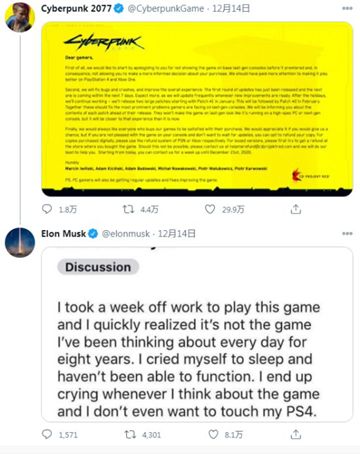Open reply on Elon Musk's tweet
This screenshot has height=454, width=360.
point(47,434)
